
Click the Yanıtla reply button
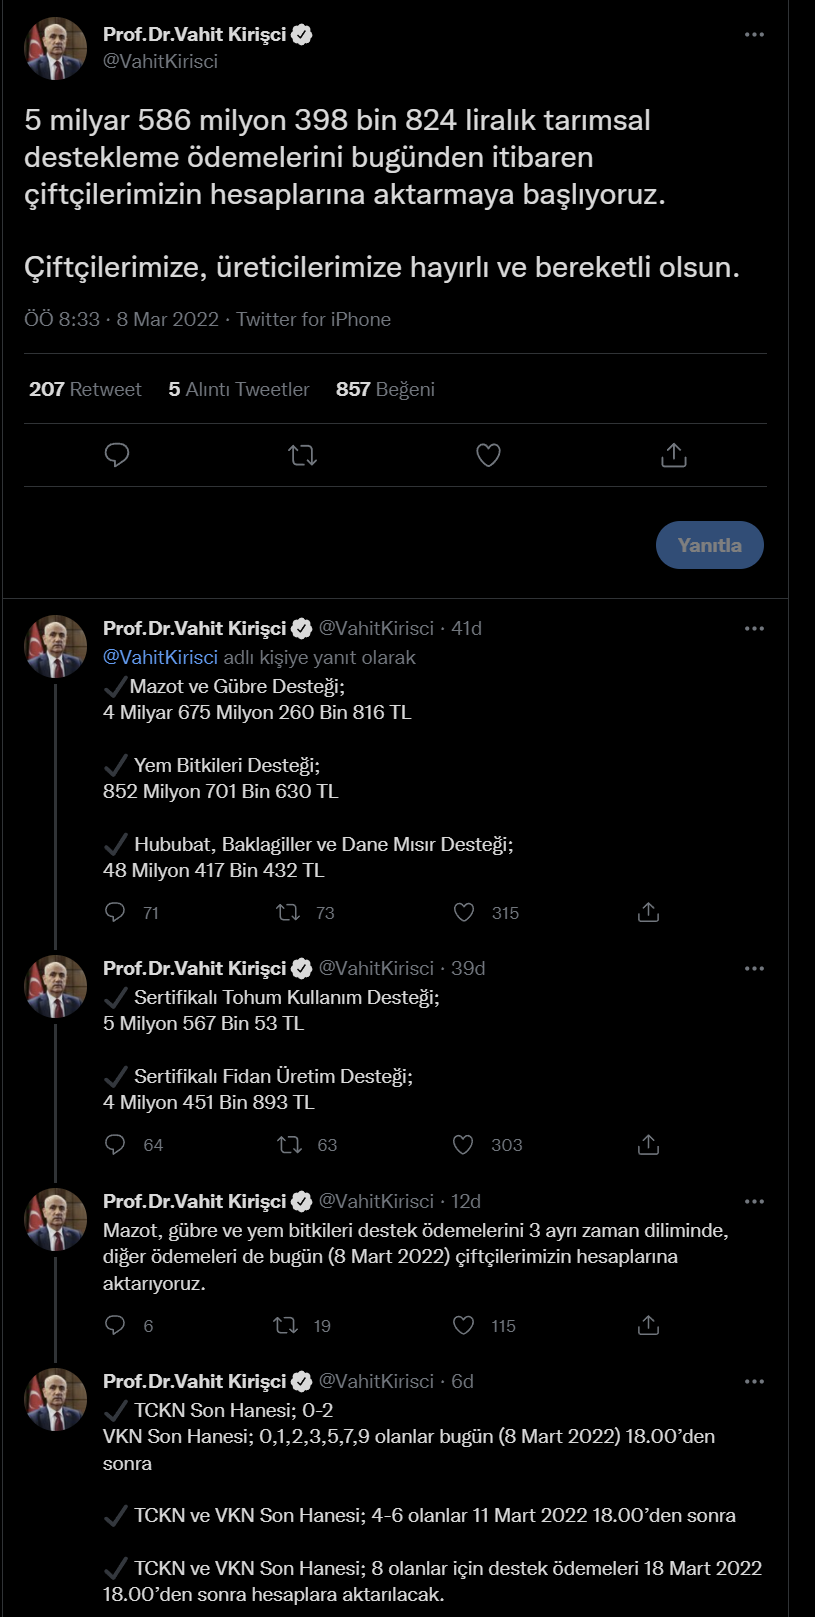coord(710,545)
